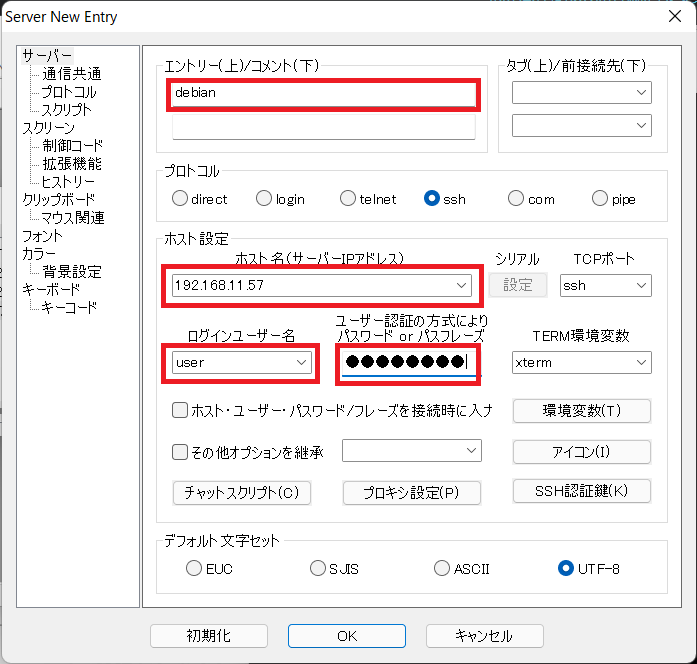Viewport: 697px width, 664px height.
Task: Confirm with the OK button
Action: pos(347,636)
